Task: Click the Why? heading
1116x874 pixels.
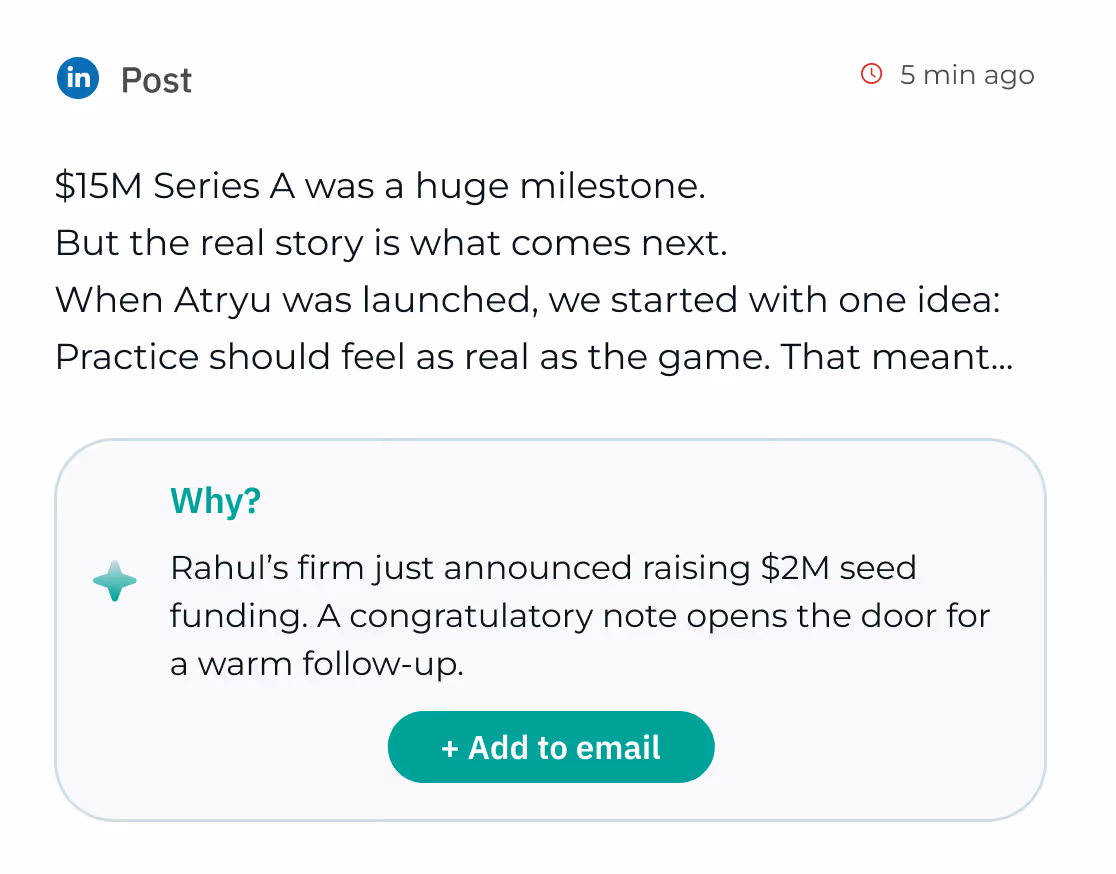Action: [x=216, y=500]
